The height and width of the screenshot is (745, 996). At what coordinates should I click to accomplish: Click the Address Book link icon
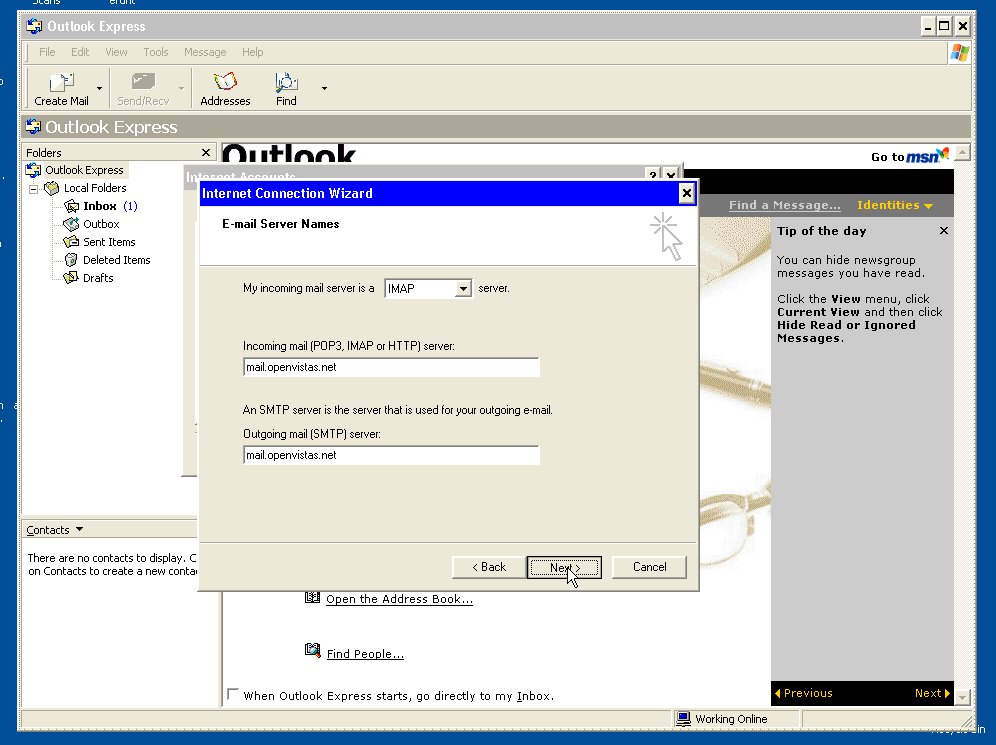312,597
